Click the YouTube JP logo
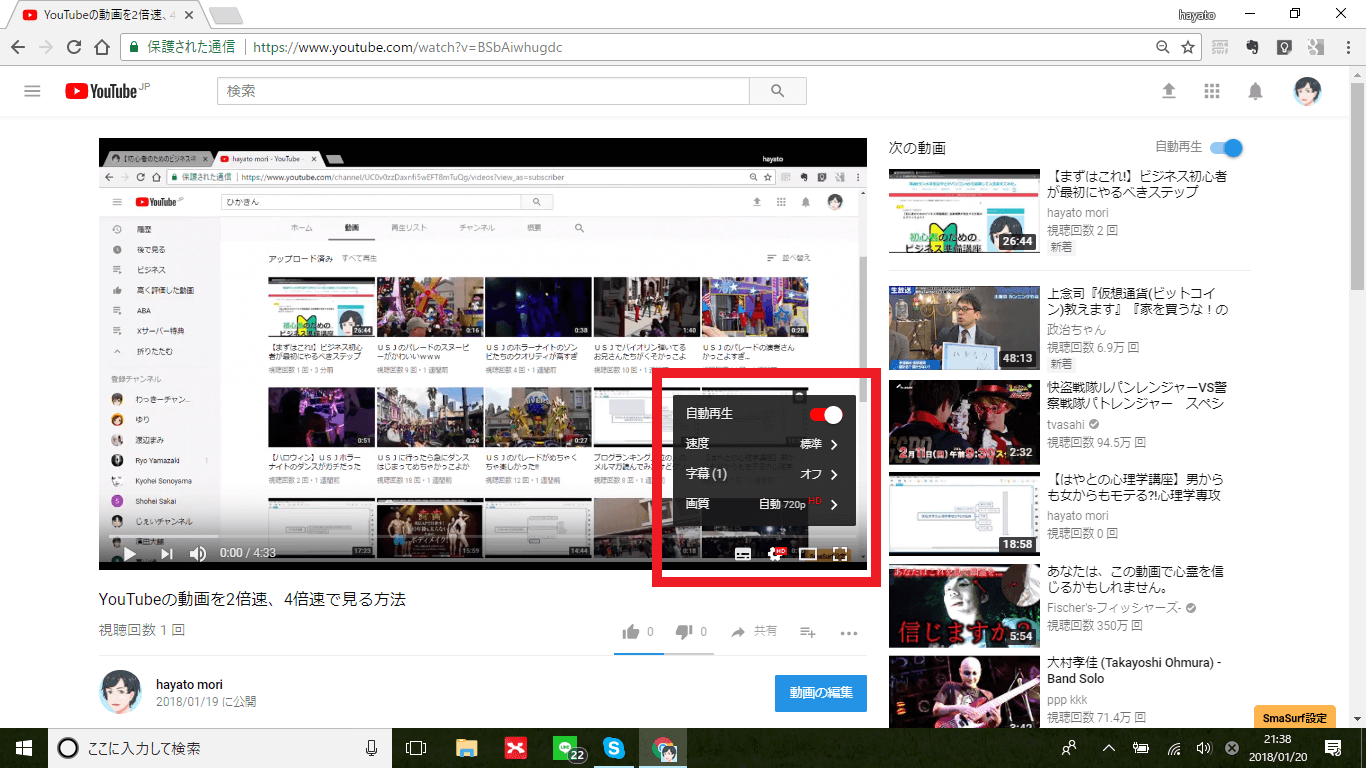Viewport: 1366px width, 768px height. coord(107,91)
